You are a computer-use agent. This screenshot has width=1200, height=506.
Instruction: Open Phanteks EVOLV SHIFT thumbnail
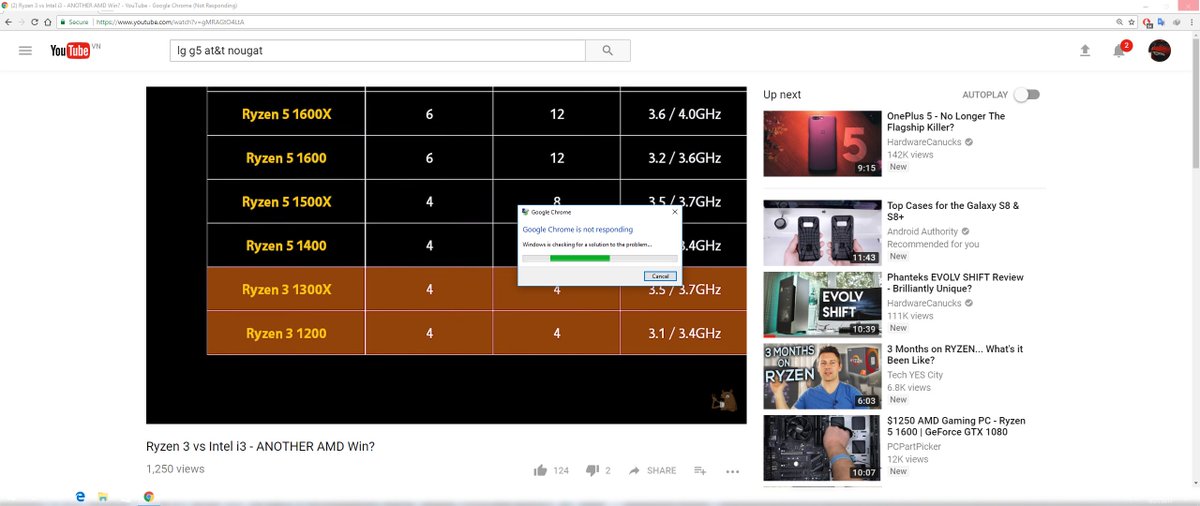pyautogui.click(x=822, y=304)
